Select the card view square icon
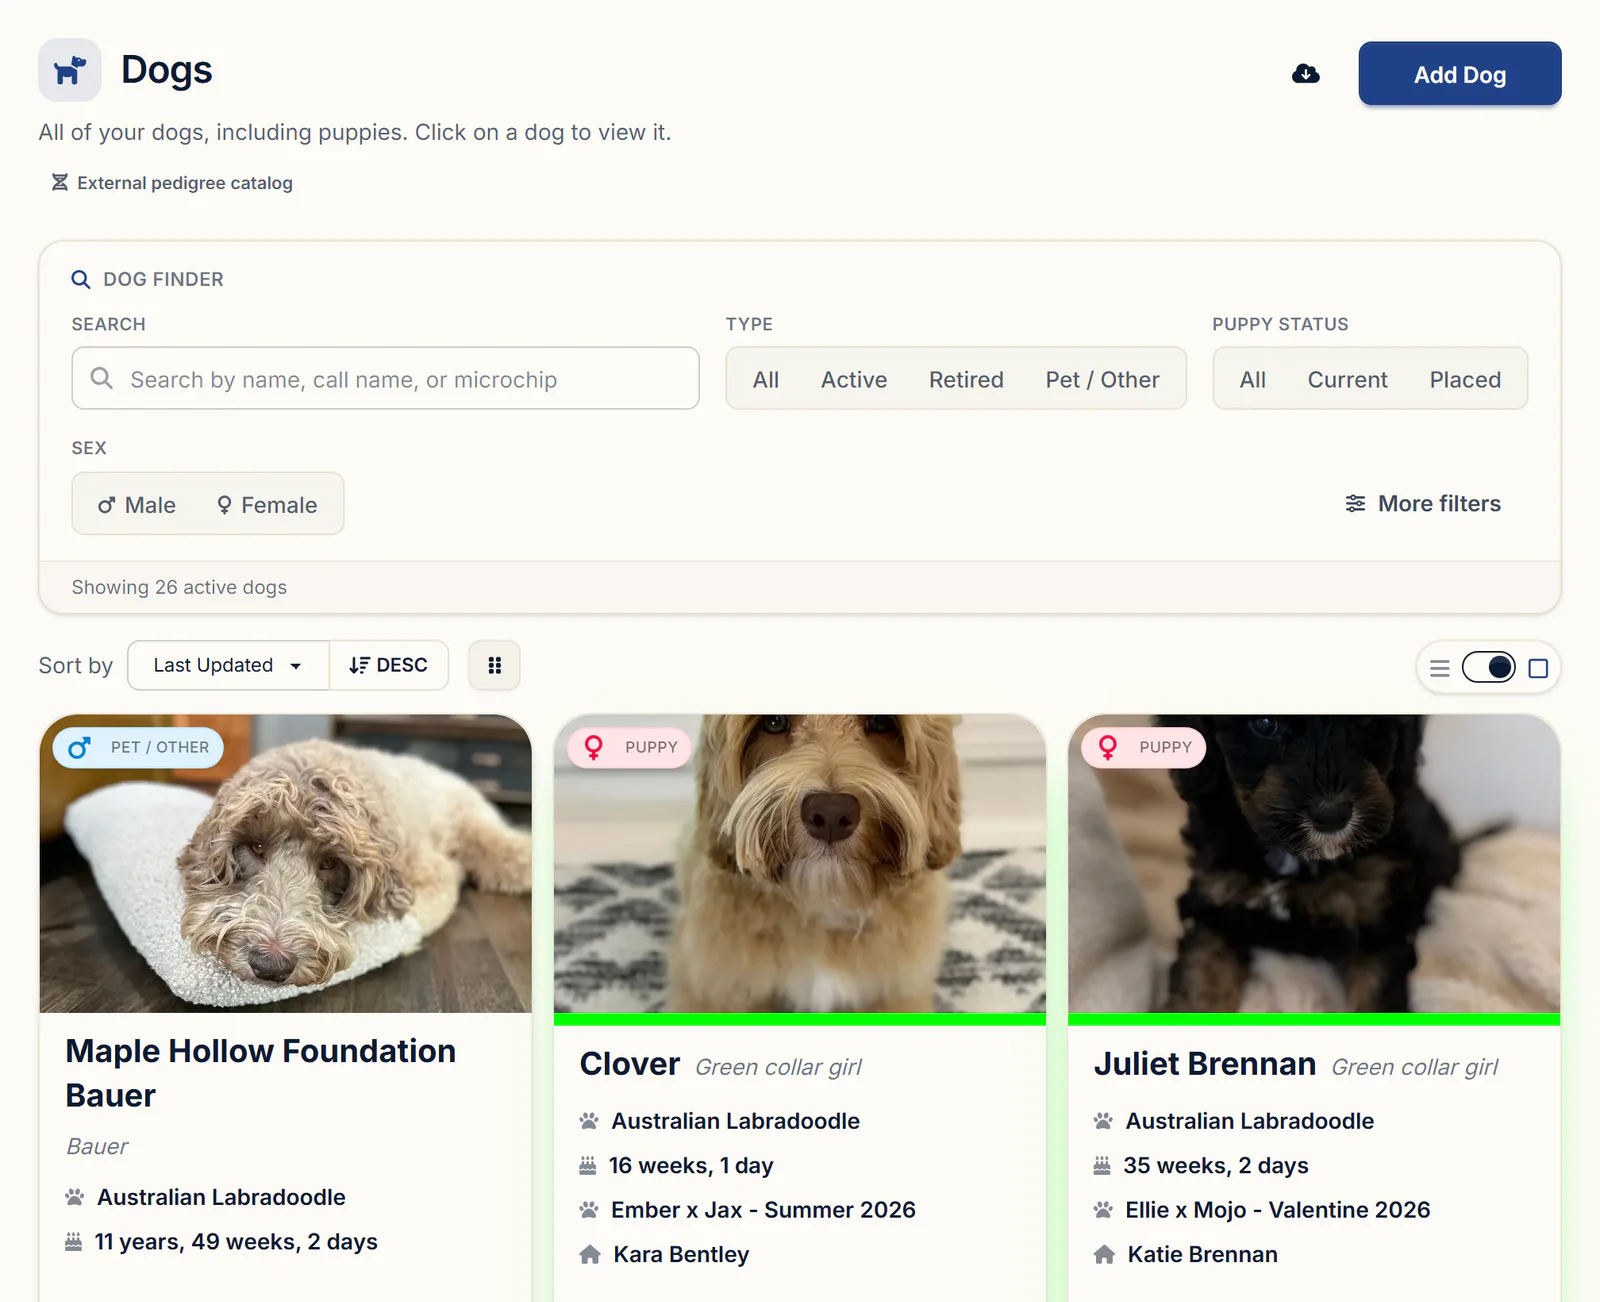 tap(1538, 668)
